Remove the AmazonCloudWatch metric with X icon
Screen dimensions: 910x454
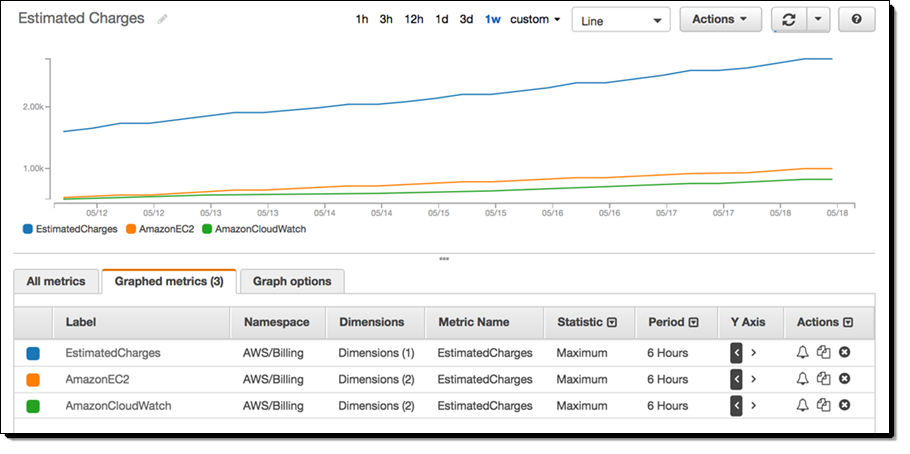tap(844, 406)
